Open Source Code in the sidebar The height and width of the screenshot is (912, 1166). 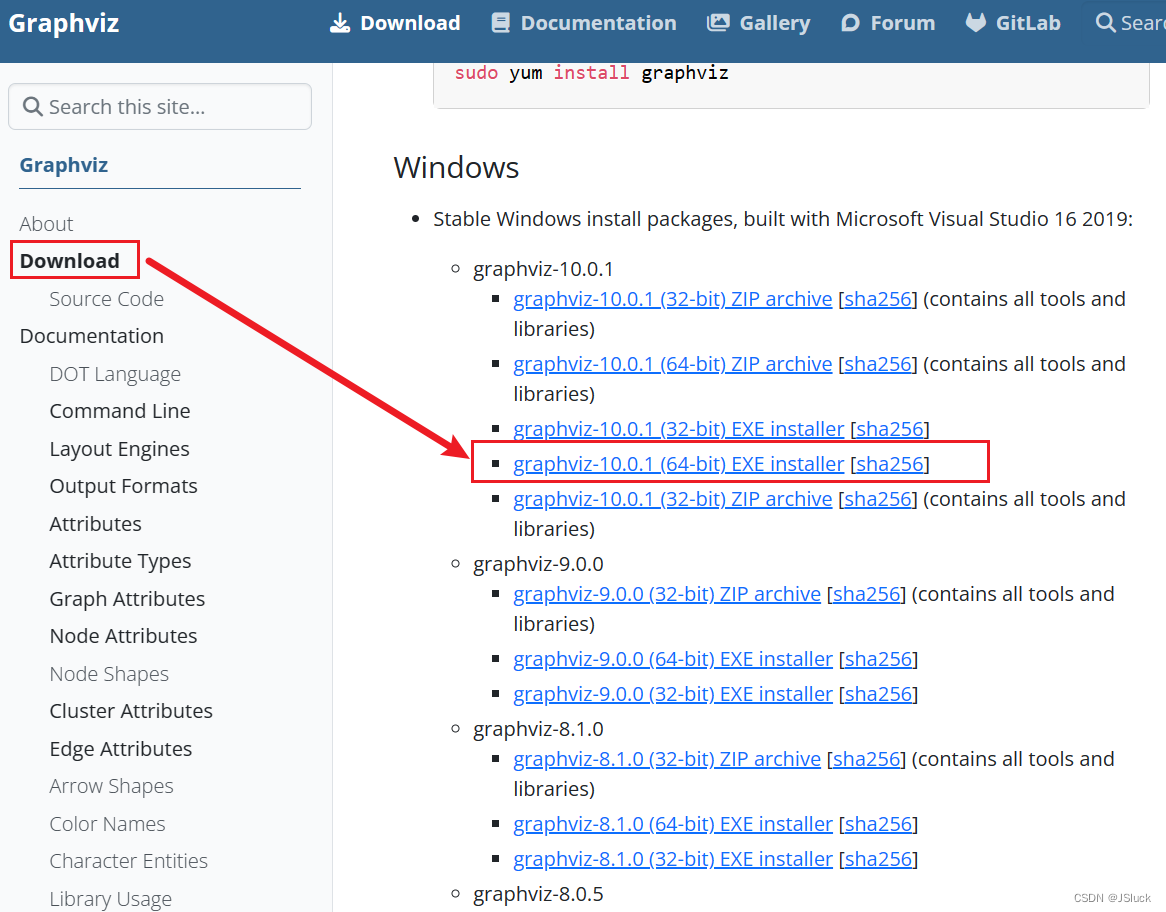(106, 299)
